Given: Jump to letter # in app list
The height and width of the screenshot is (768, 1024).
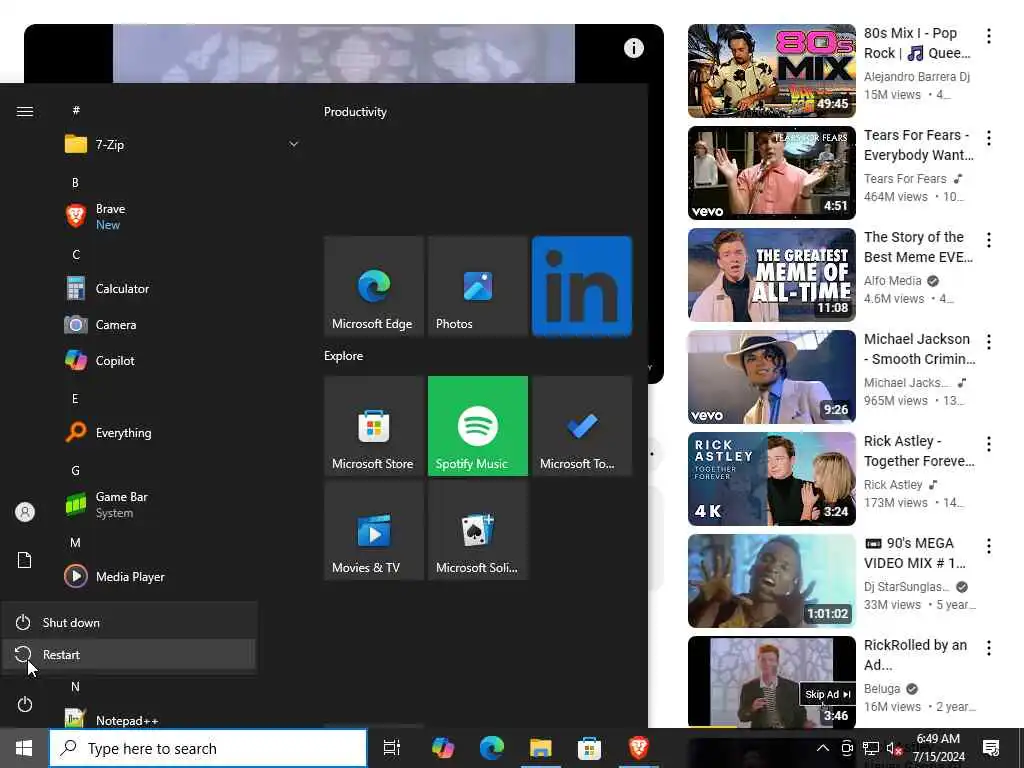Looking at the screenshot, I should tap(76, 110).
